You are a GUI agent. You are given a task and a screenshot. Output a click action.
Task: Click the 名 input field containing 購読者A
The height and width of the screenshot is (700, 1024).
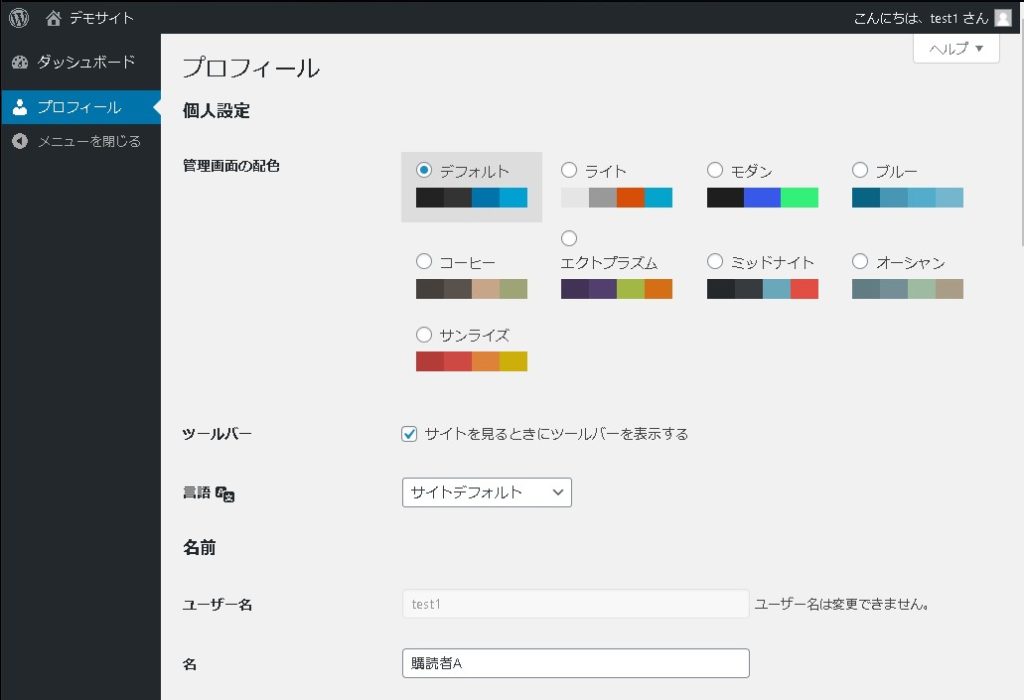pyautogui.click(x=575, y=663)
